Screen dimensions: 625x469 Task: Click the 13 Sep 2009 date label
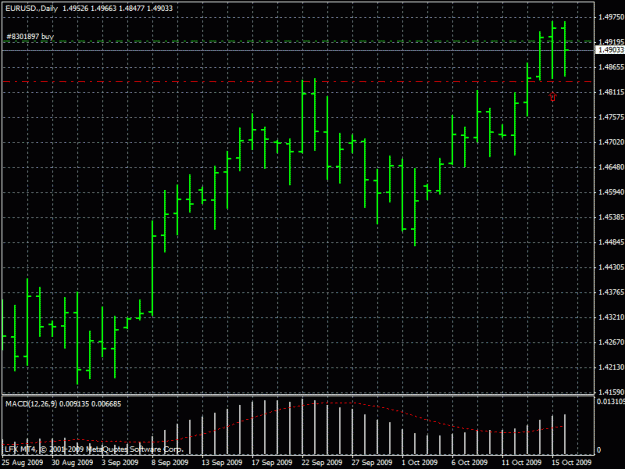point(222,463)
